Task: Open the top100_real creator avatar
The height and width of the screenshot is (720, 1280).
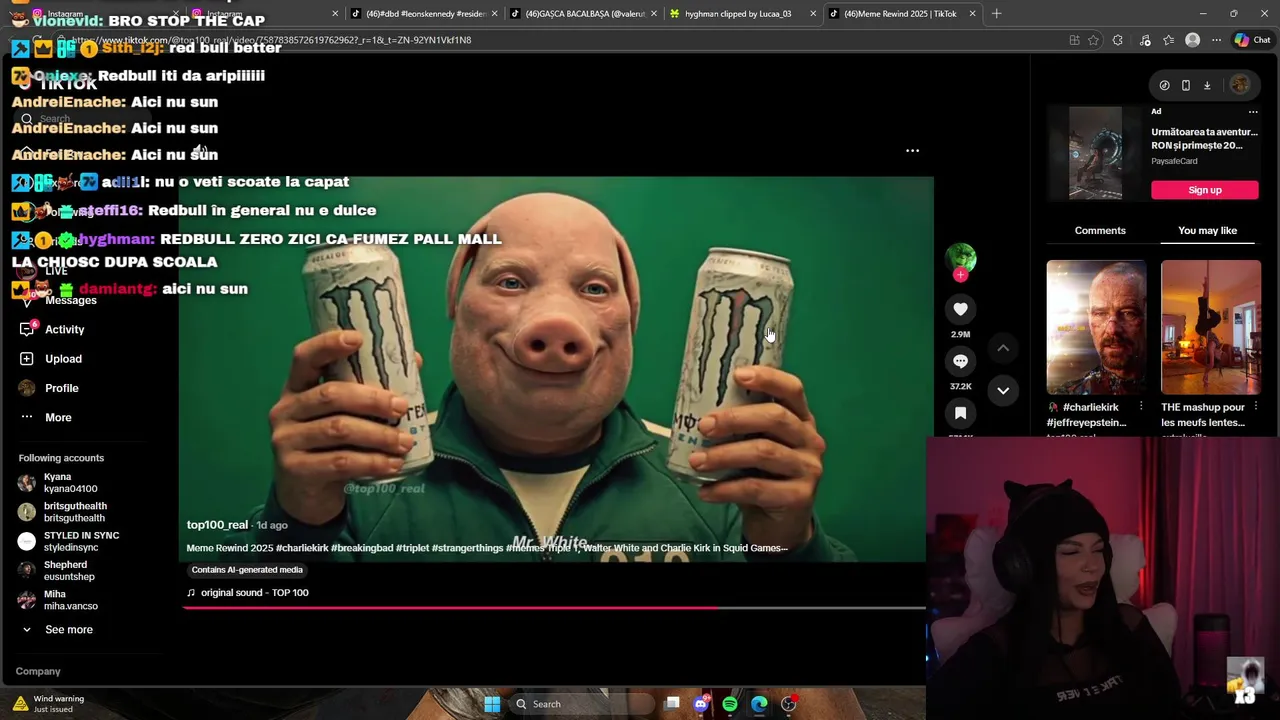Action: point(960,257)
